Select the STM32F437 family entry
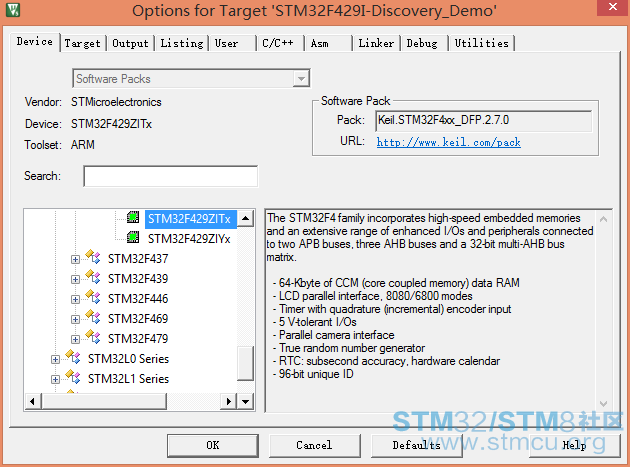The height and width of the screenshot is (467, 630). pyautogui.click(x=138, y=258)
